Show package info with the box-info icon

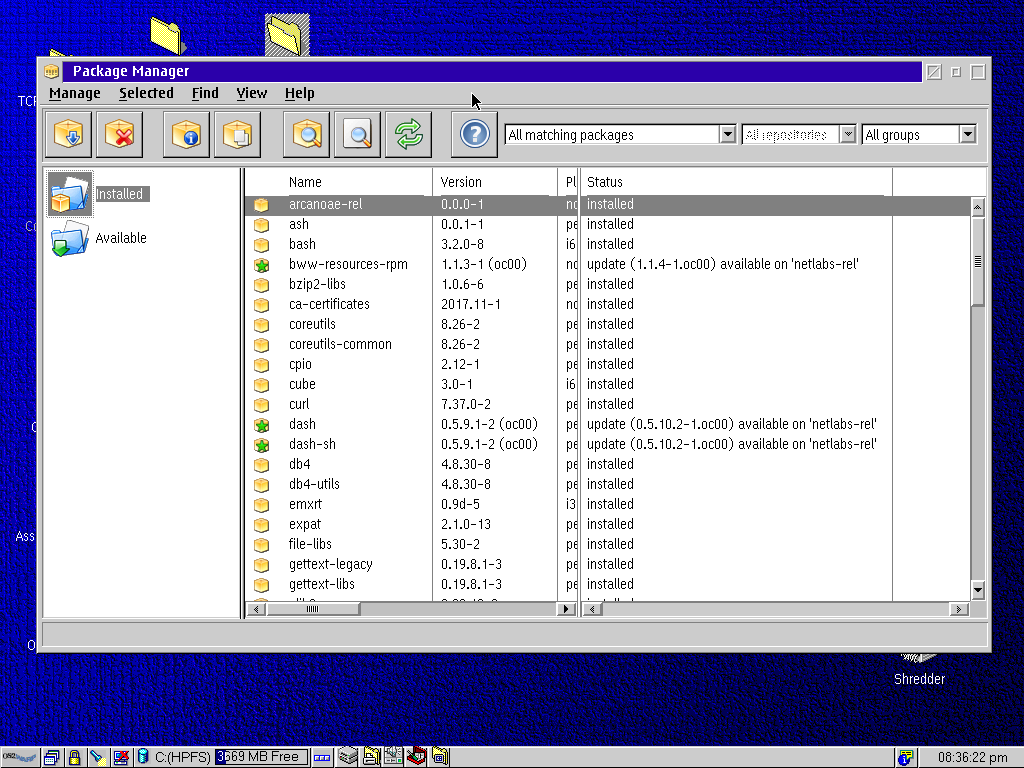(186, 135)
